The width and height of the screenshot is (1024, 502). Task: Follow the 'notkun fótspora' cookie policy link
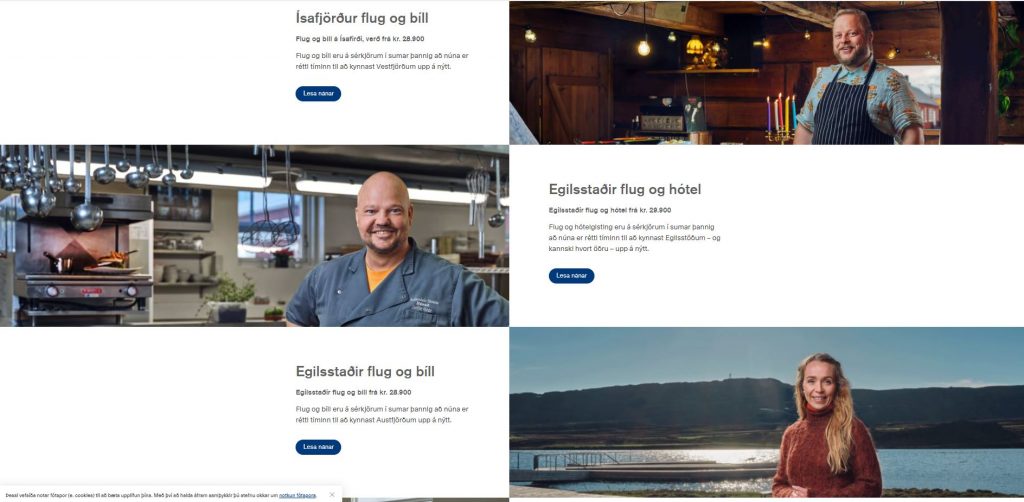pyautogui.click(x=297, y=495)
